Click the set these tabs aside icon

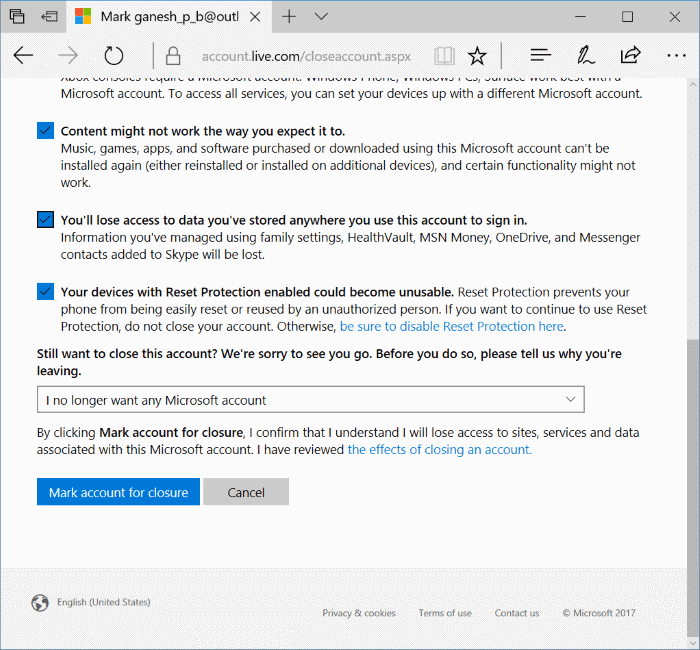point(49,17)
